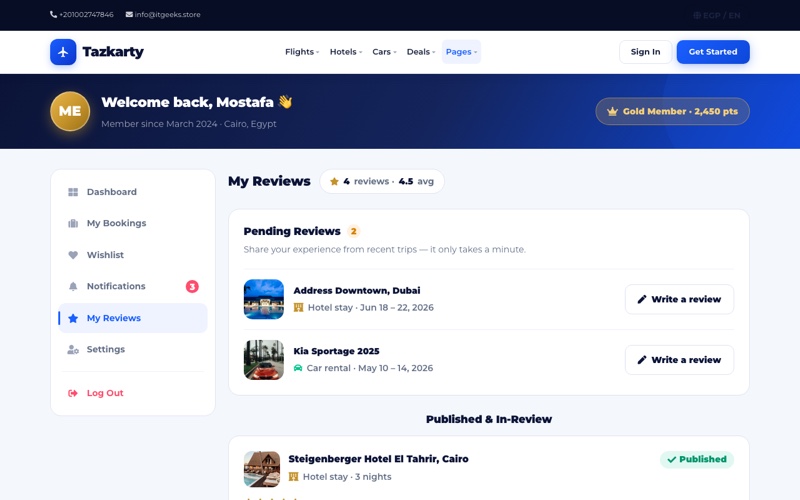The image size is (800, 500).
Task: Click the email envelope icon in top bar
Action: coord(129,15)
